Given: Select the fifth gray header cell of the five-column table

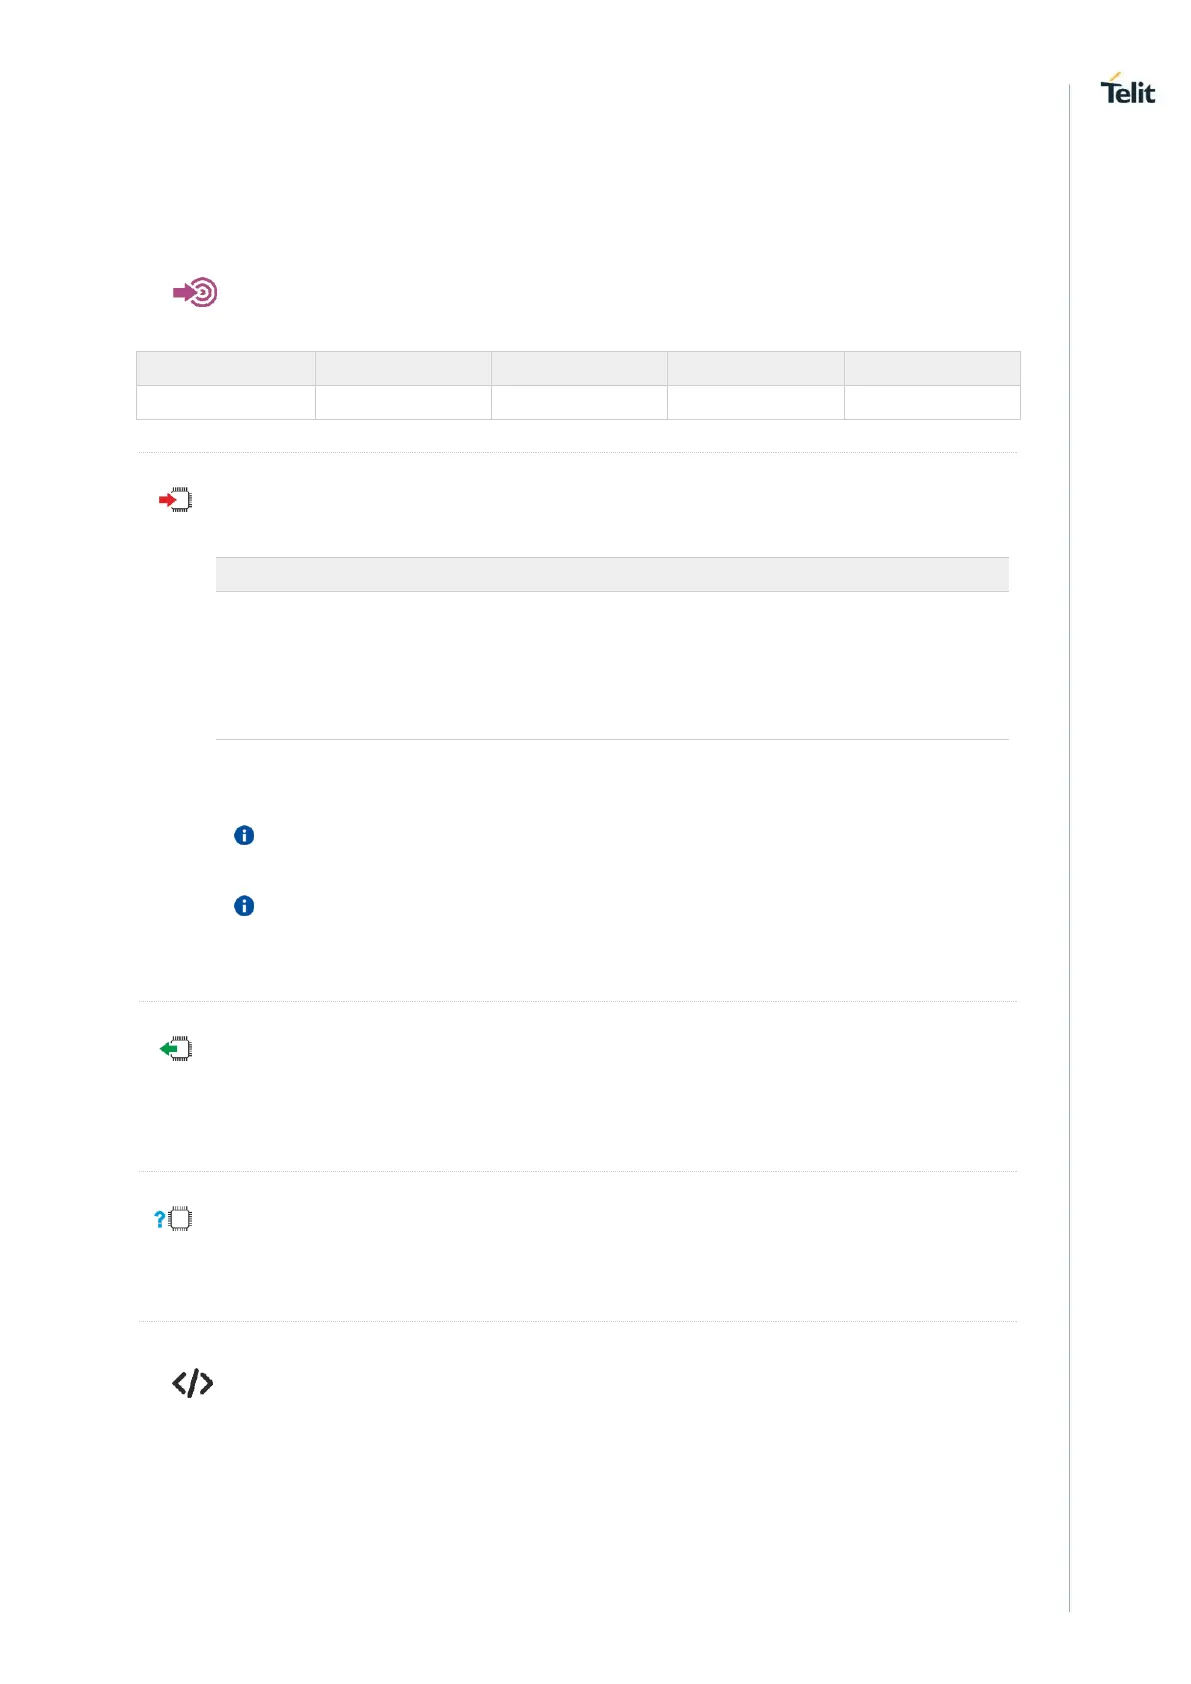Looking at the screenshot, I should pyautogui.click(x=932, y=368).
